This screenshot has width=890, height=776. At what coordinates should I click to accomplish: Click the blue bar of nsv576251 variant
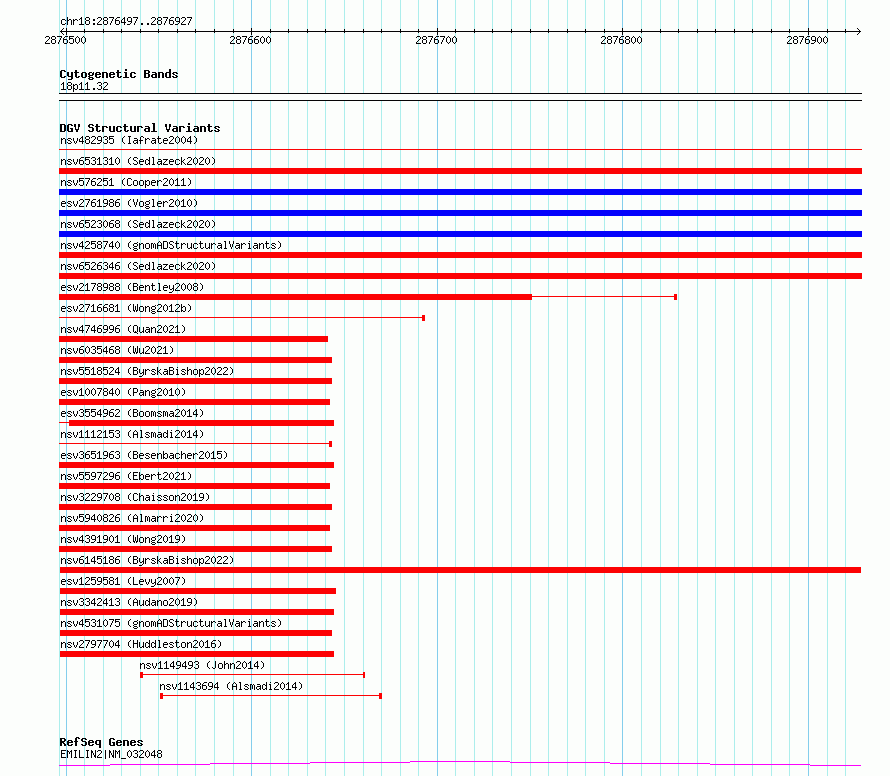click(460, 192)
